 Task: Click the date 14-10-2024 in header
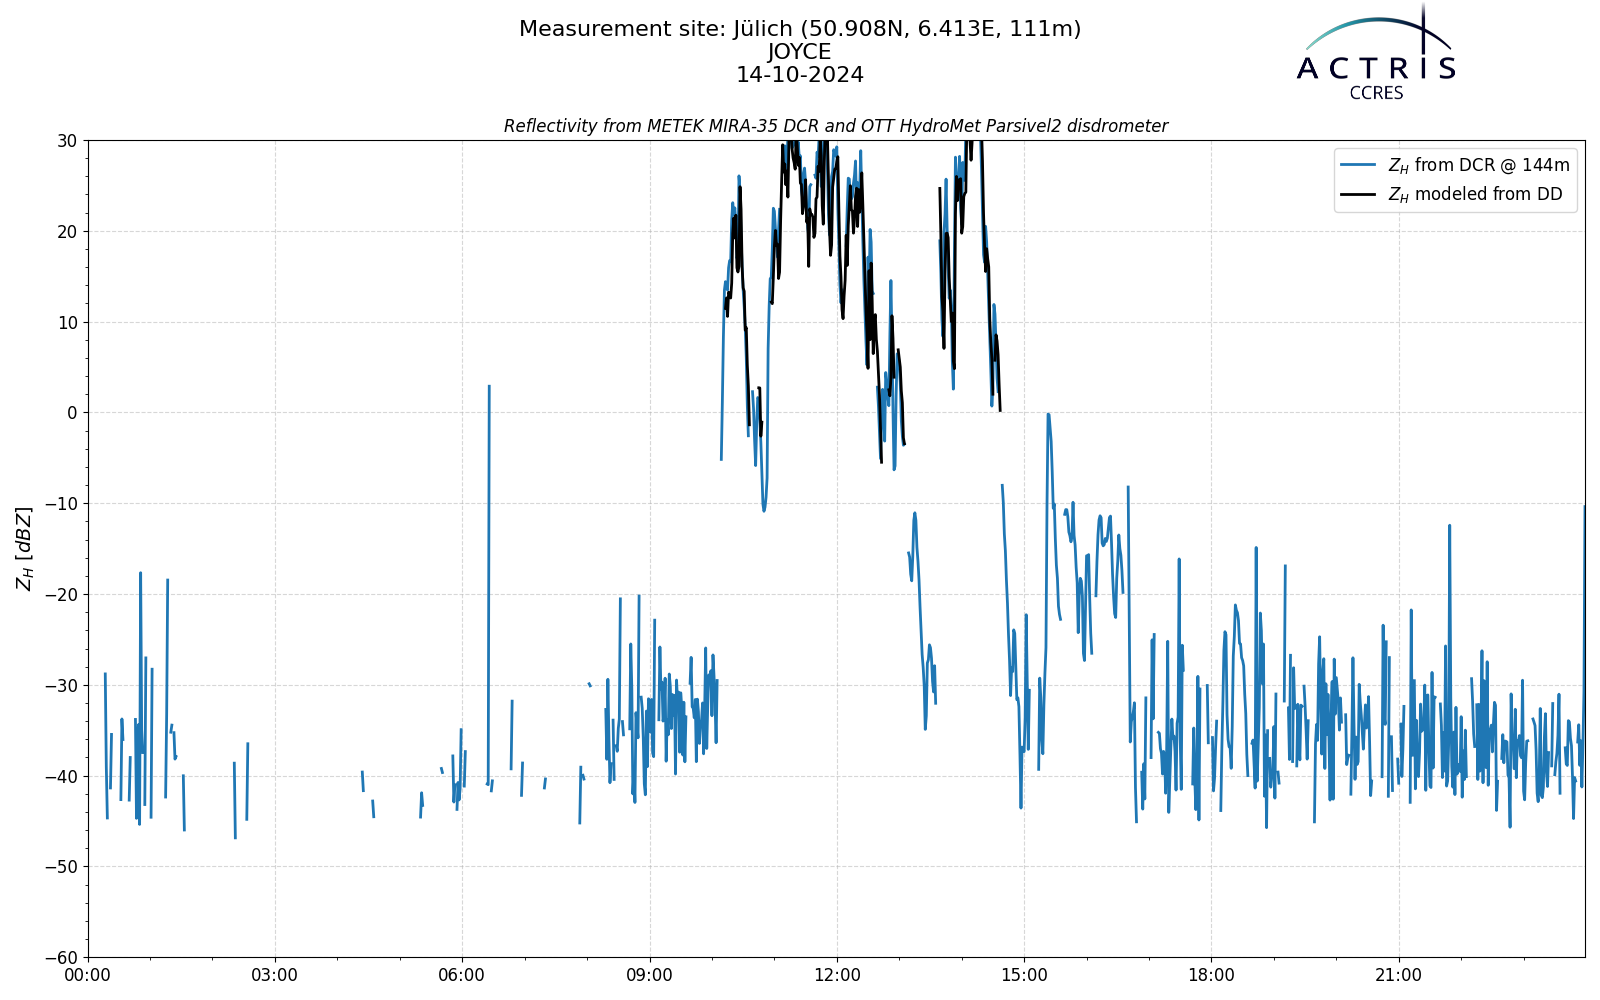pyautogui.click(x=800, y=75)
